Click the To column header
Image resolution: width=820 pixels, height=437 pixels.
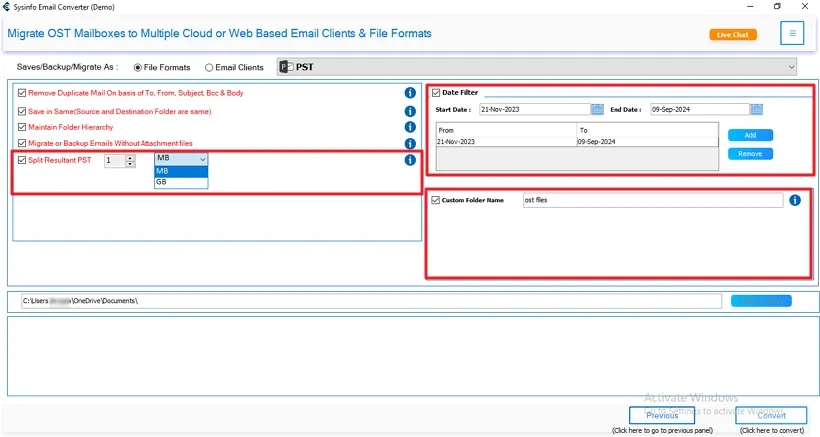coord(647,130)
